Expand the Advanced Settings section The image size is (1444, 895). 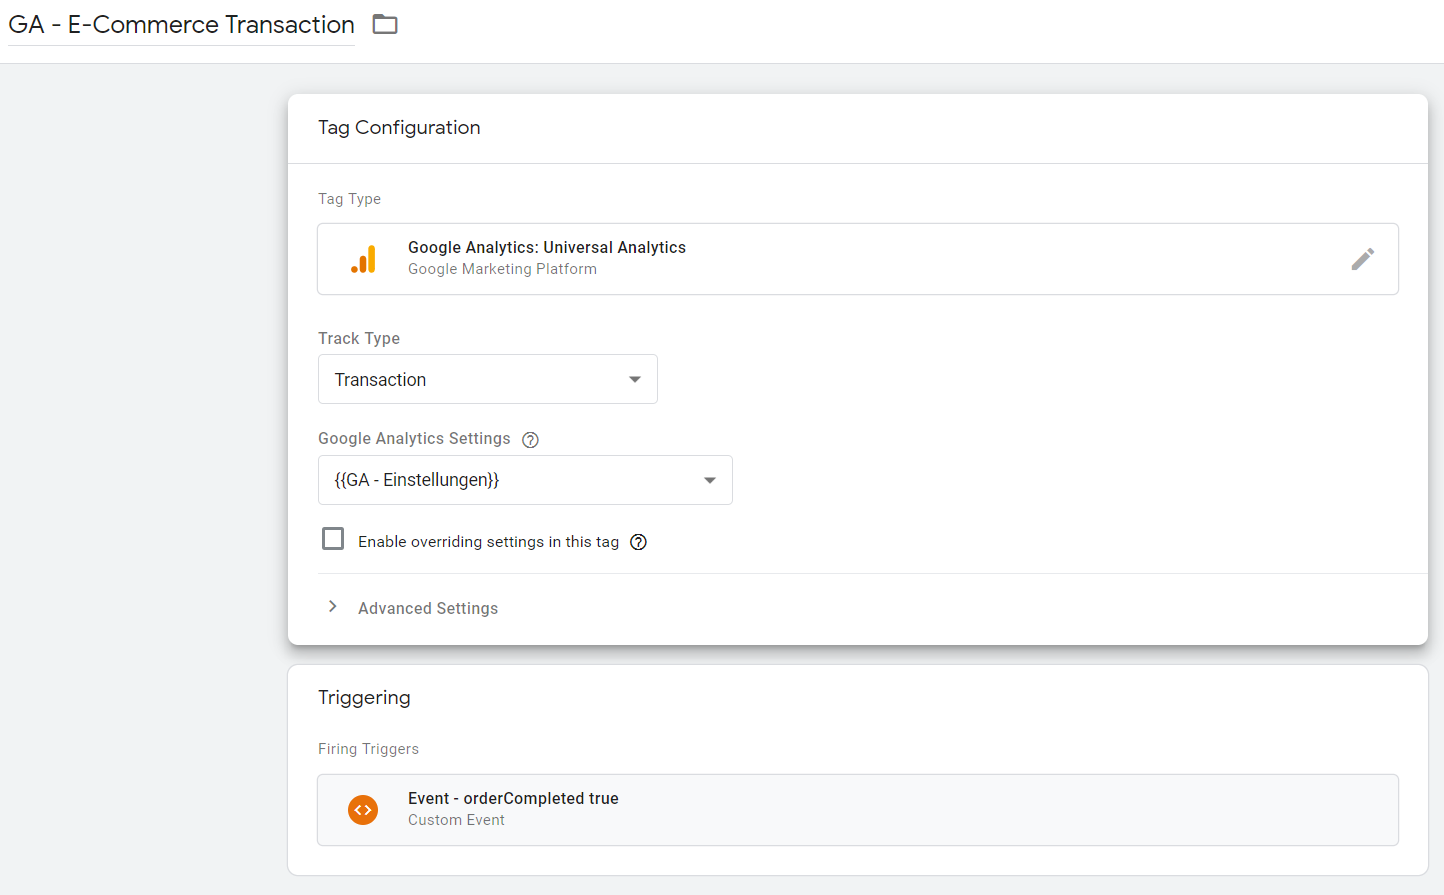pos(428,608)
